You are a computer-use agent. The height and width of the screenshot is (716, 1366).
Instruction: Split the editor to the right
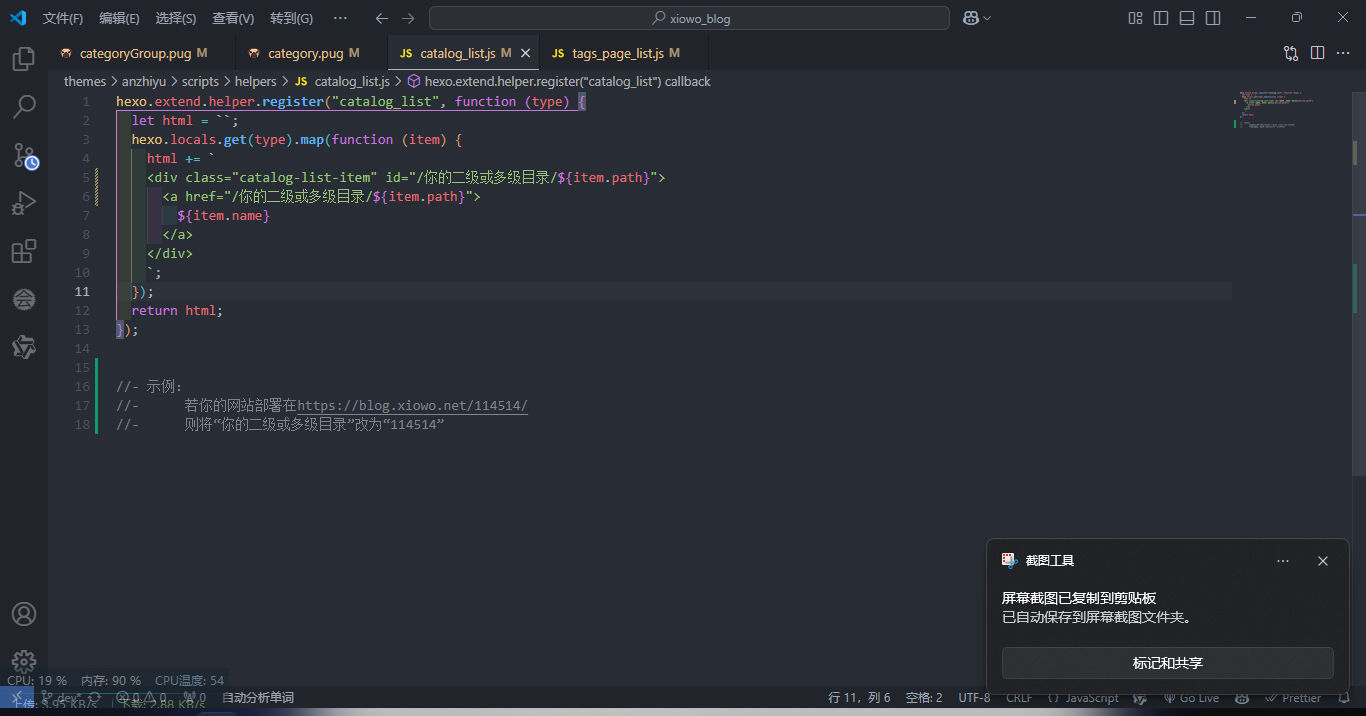tap(1317, 53)
